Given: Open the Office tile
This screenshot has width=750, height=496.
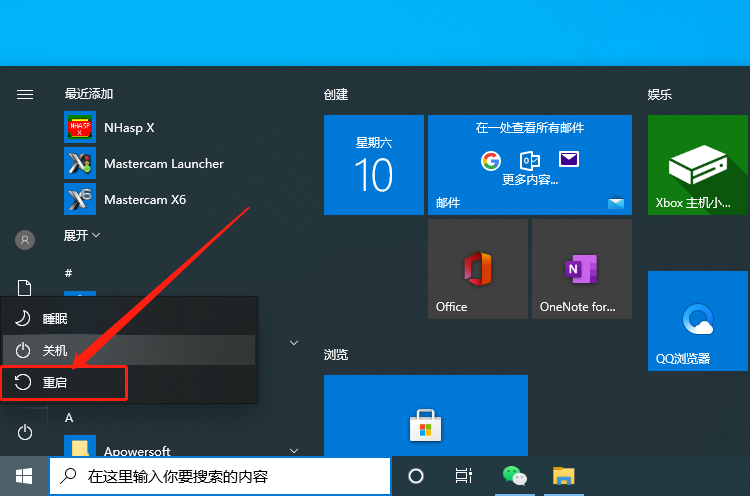Looking at the screenshot, I should [477, 269].
